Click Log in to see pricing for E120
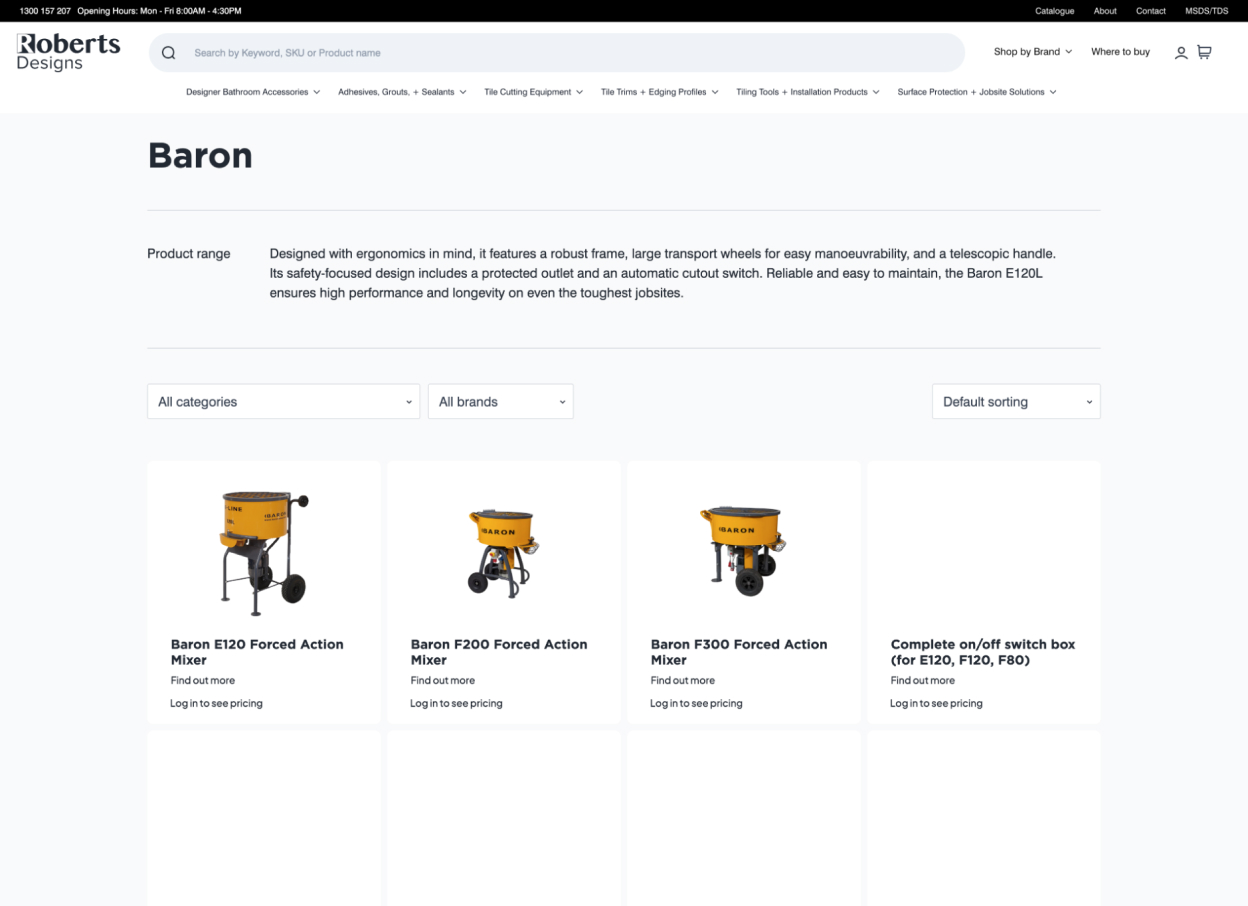 click(216, 703)
